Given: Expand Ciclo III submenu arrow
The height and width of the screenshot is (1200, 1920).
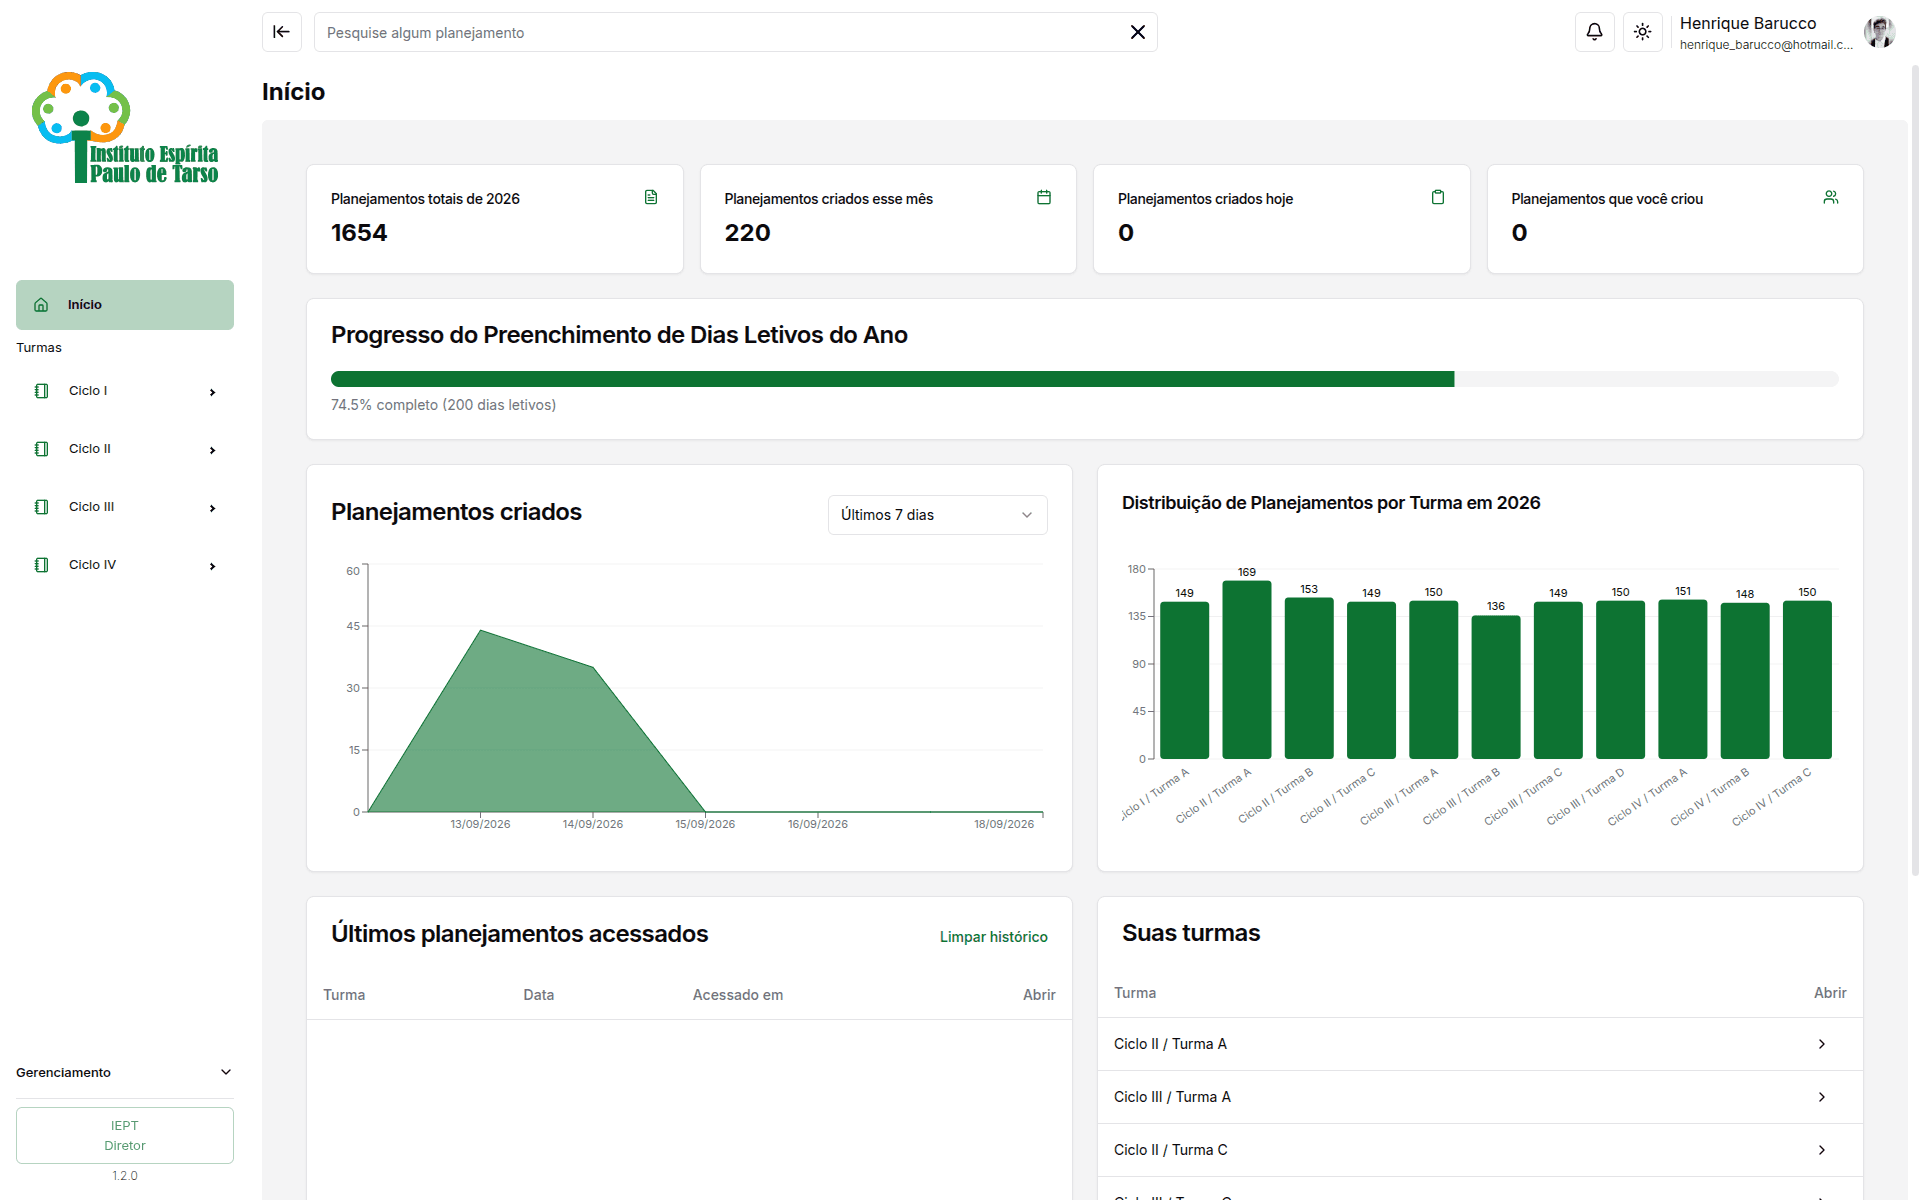Looking at the screenshot, I should point(212,508).
